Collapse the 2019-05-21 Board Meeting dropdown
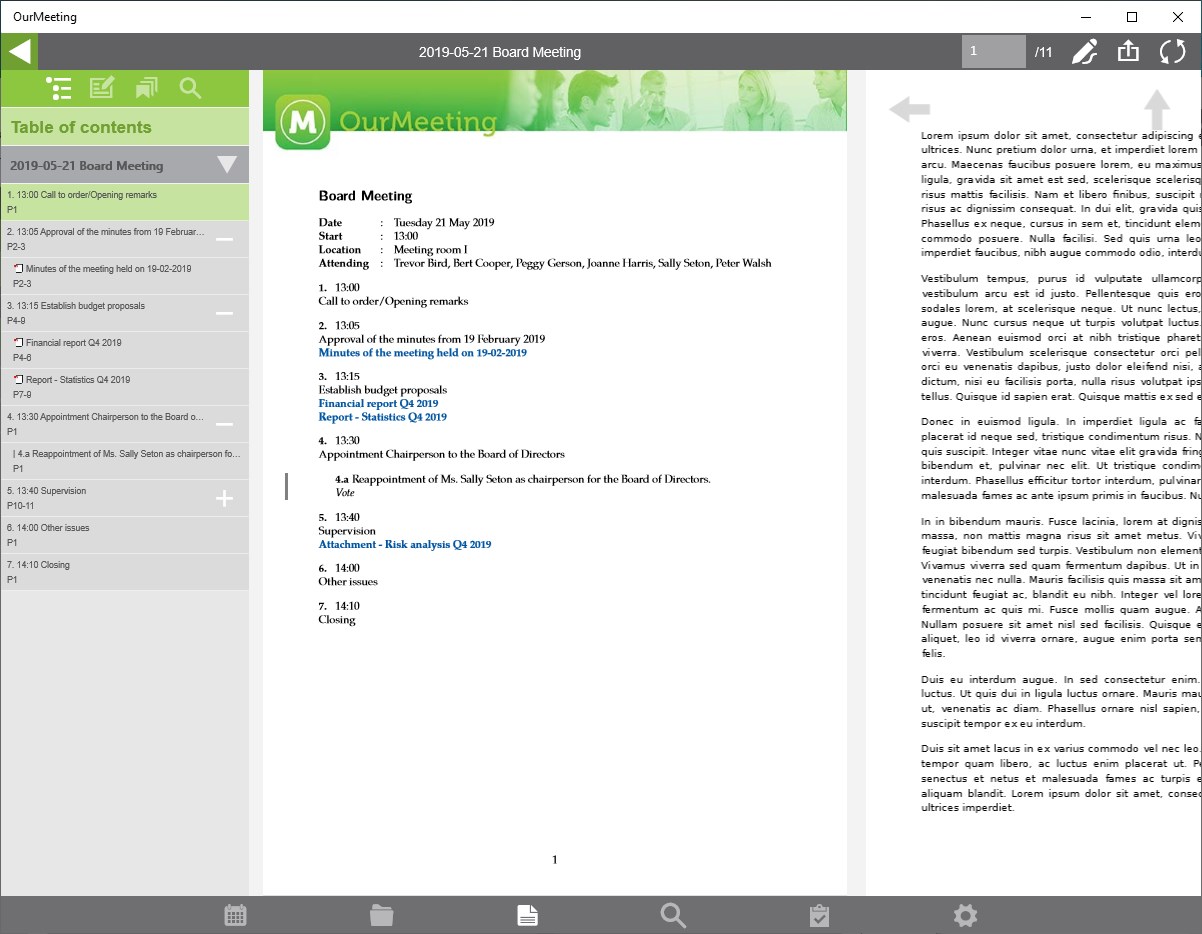This screenshot has width=1202, height=934. 227,165
